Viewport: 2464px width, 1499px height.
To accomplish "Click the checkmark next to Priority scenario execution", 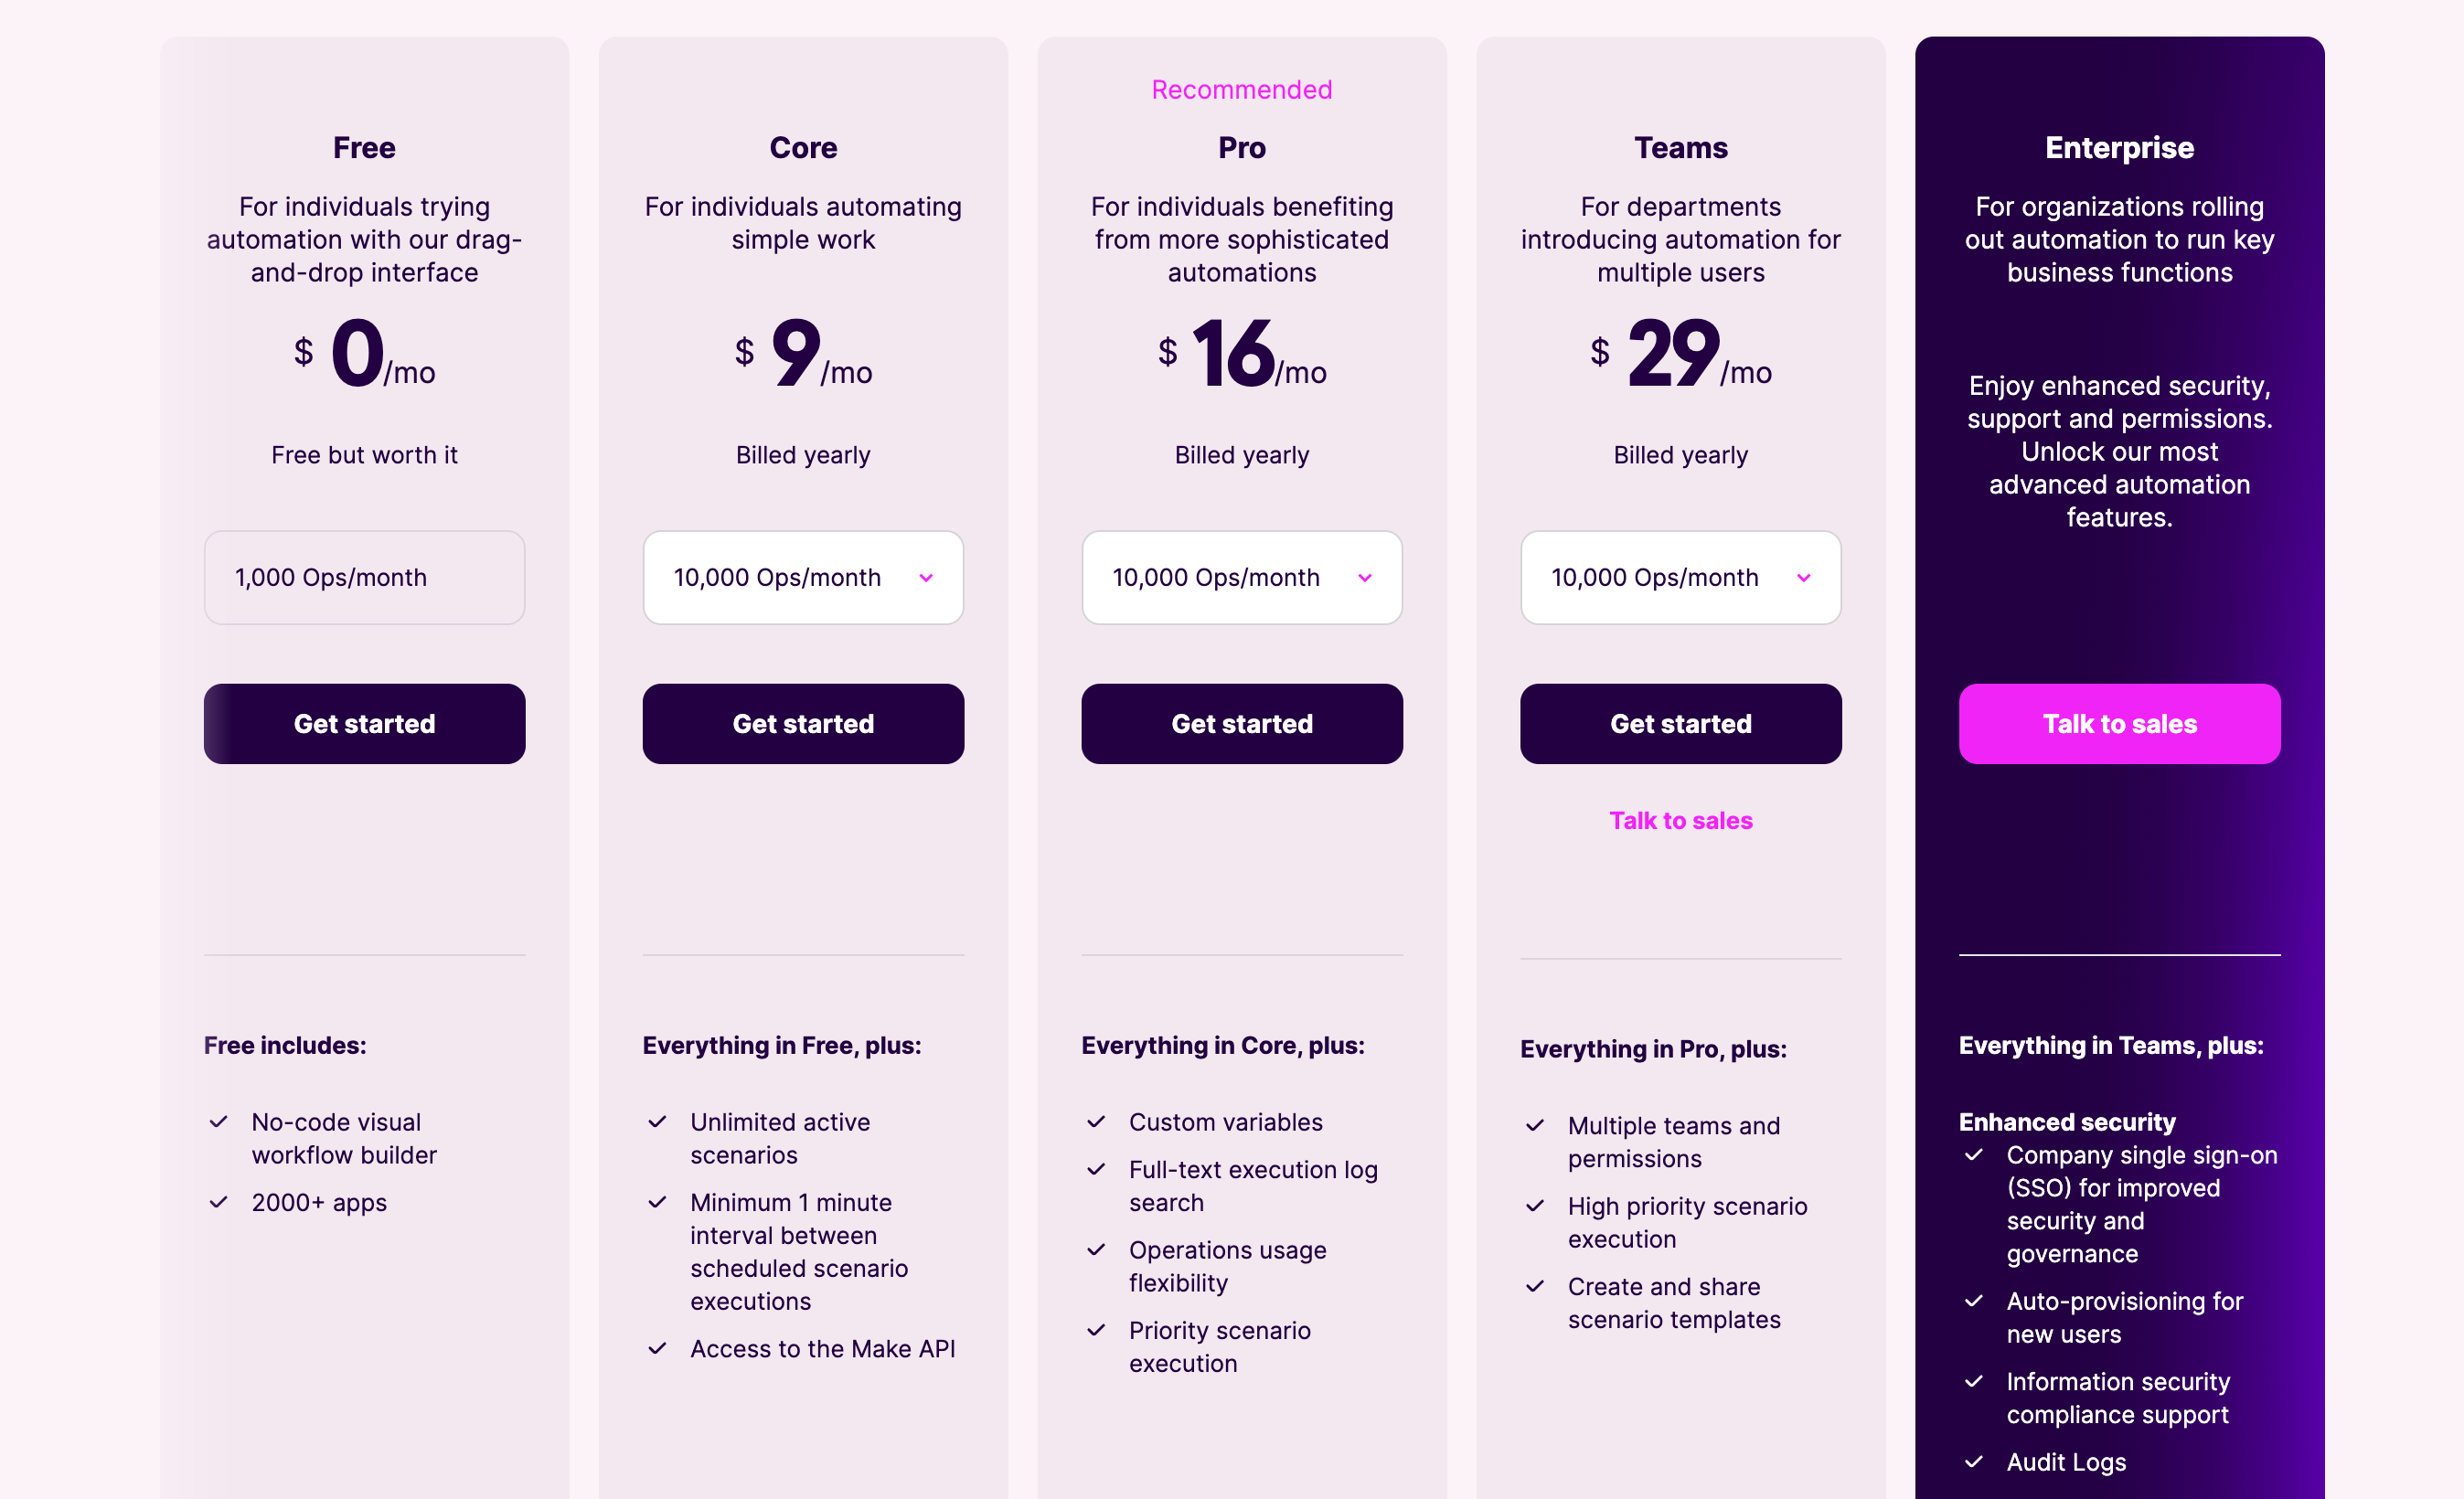I will click(x=1098, y=1331).
